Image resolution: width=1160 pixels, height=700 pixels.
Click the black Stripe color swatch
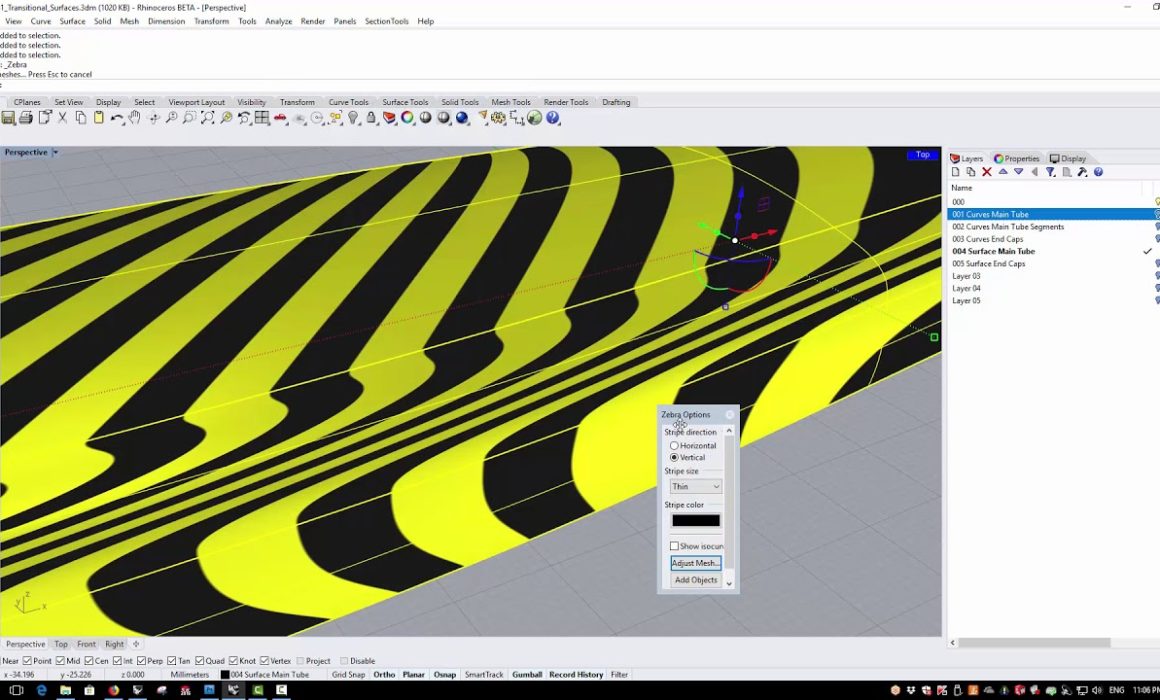point(695,521)
